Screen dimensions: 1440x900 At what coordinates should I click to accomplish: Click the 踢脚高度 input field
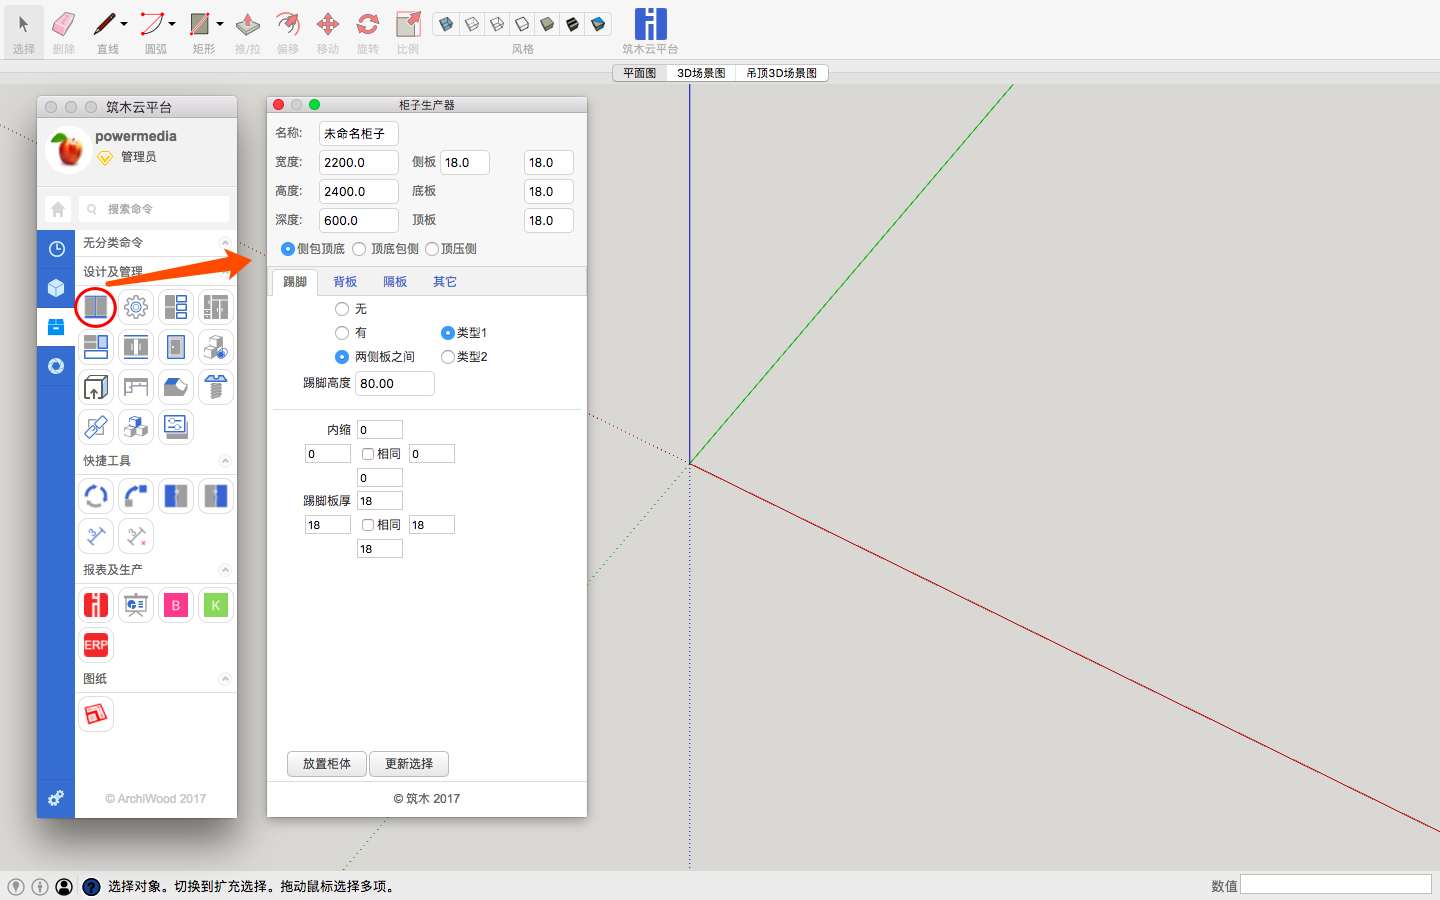coord(395,384)
